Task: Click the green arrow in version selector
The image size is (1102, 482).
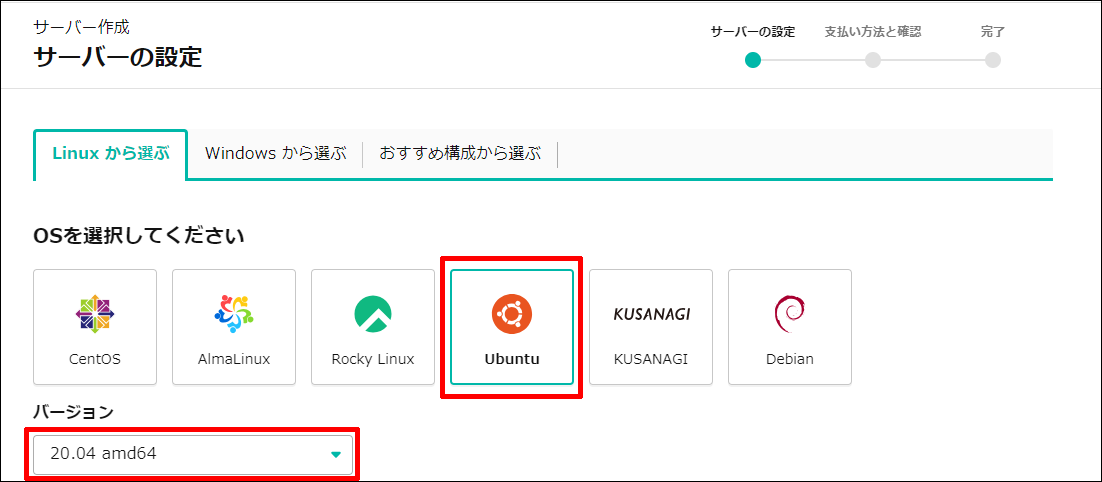Action: pyautogui.click(x=336, y=455)
